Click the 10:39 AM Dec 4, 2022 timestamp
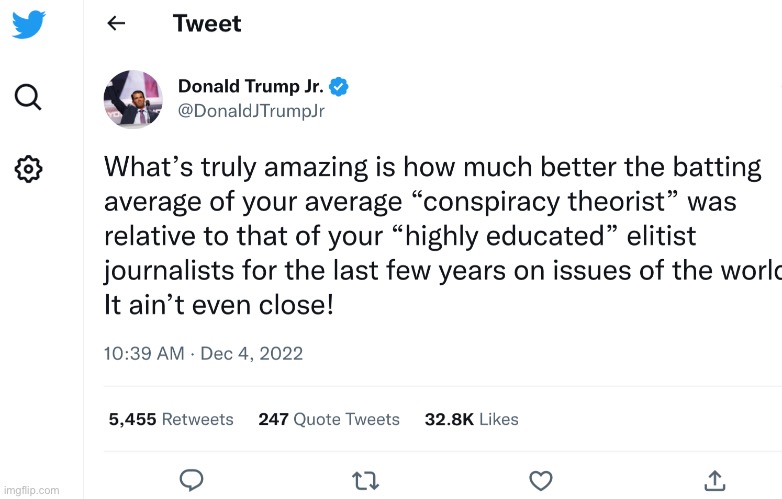The image size is (782, 499). [x=203, y=353]
